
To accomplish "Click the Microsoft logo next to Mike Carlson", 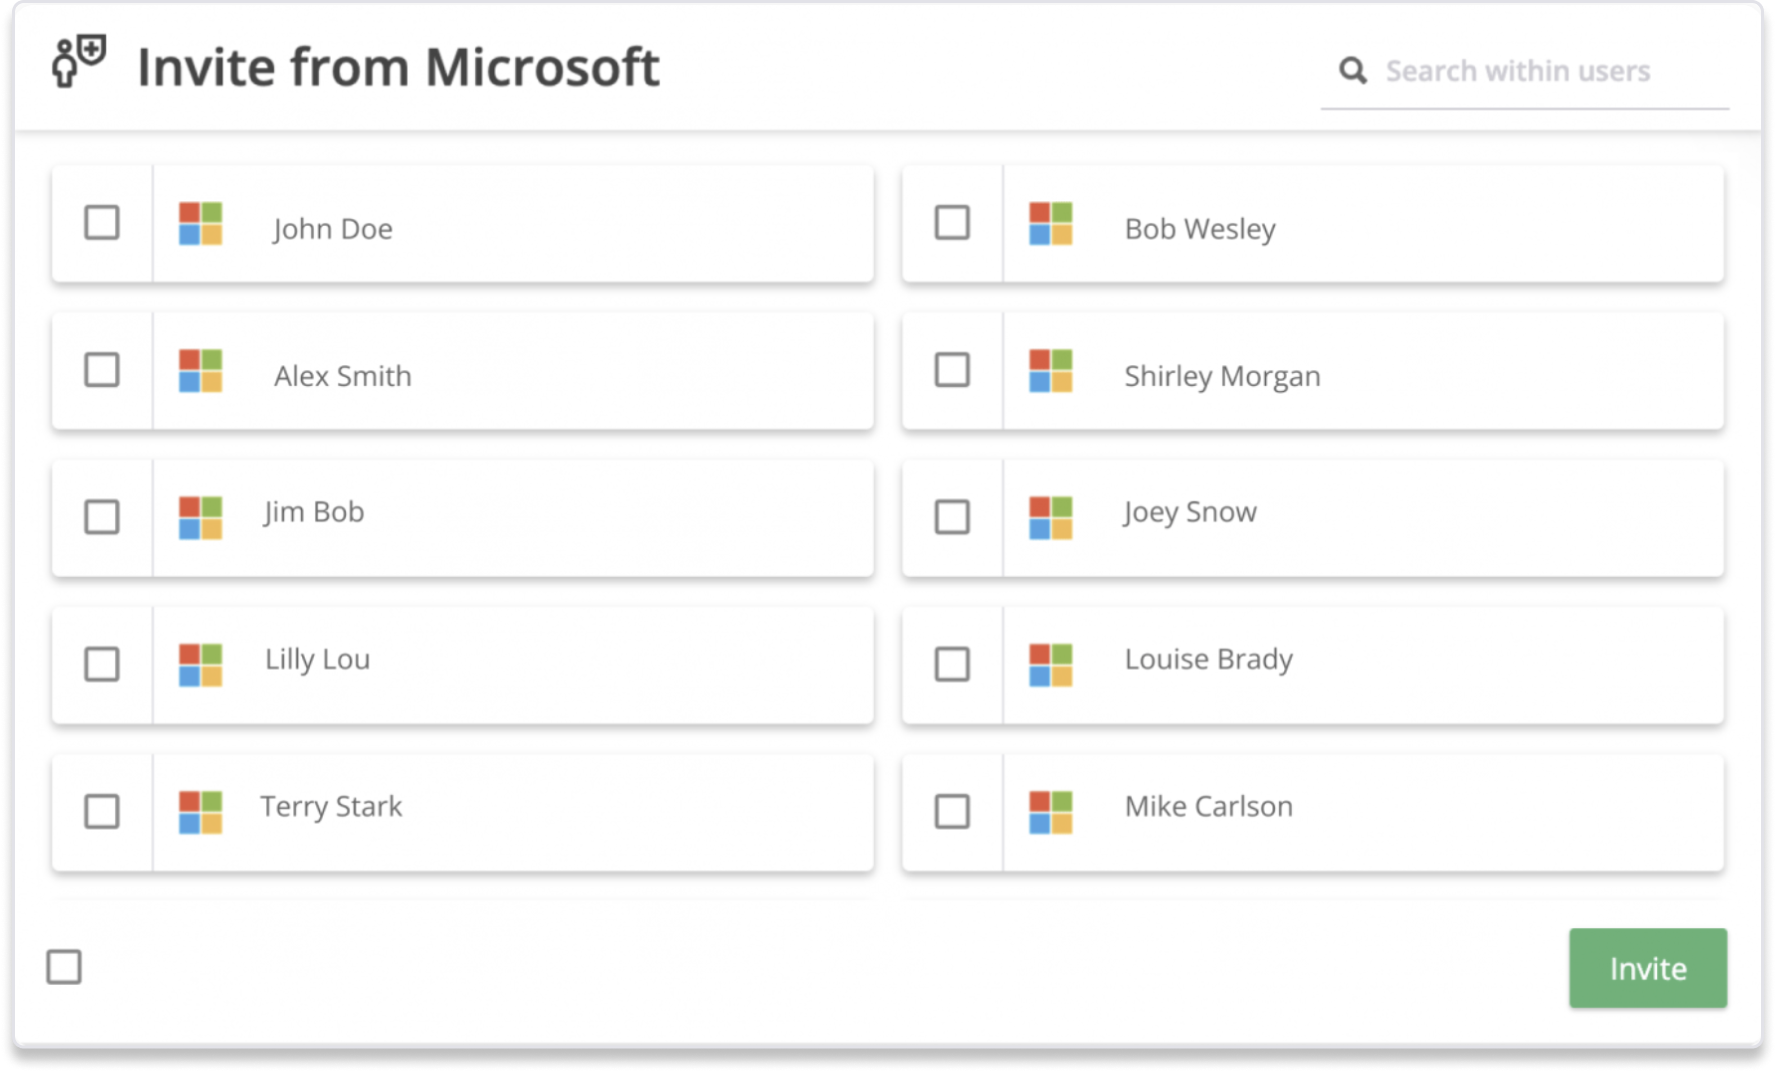I will 1050,812.
